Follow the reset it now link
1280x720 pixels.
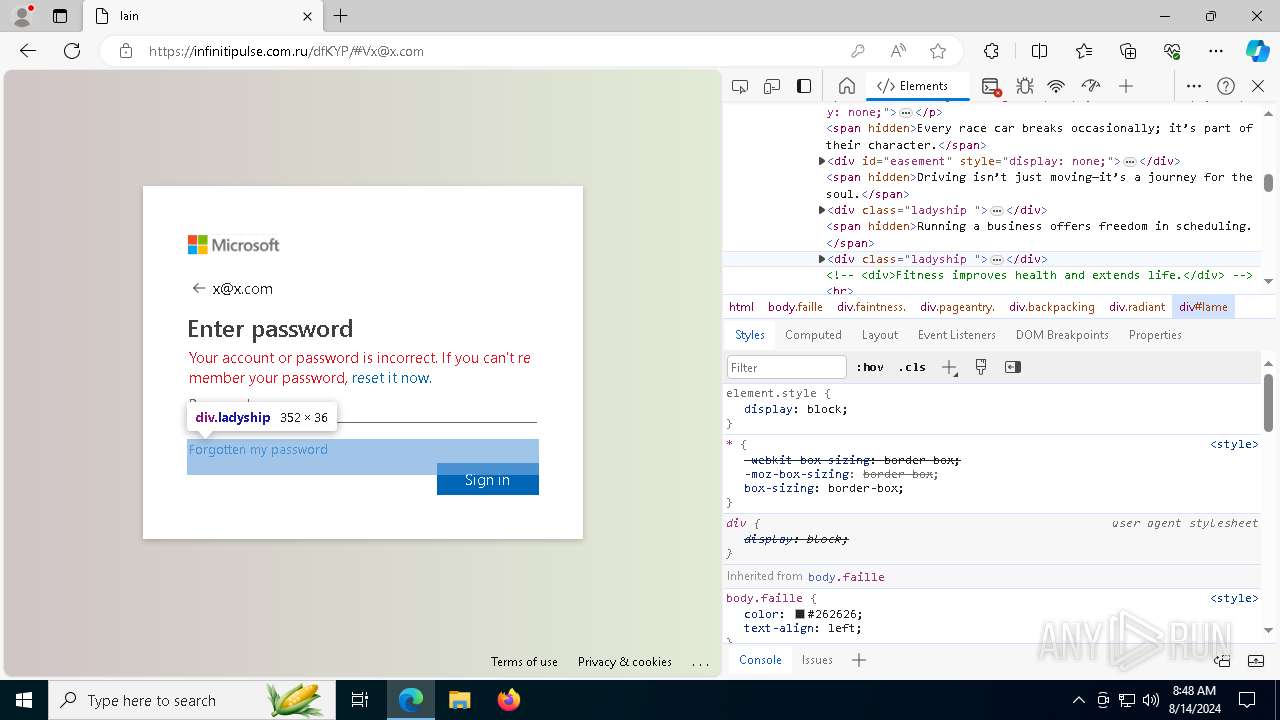tap(391, 378)
